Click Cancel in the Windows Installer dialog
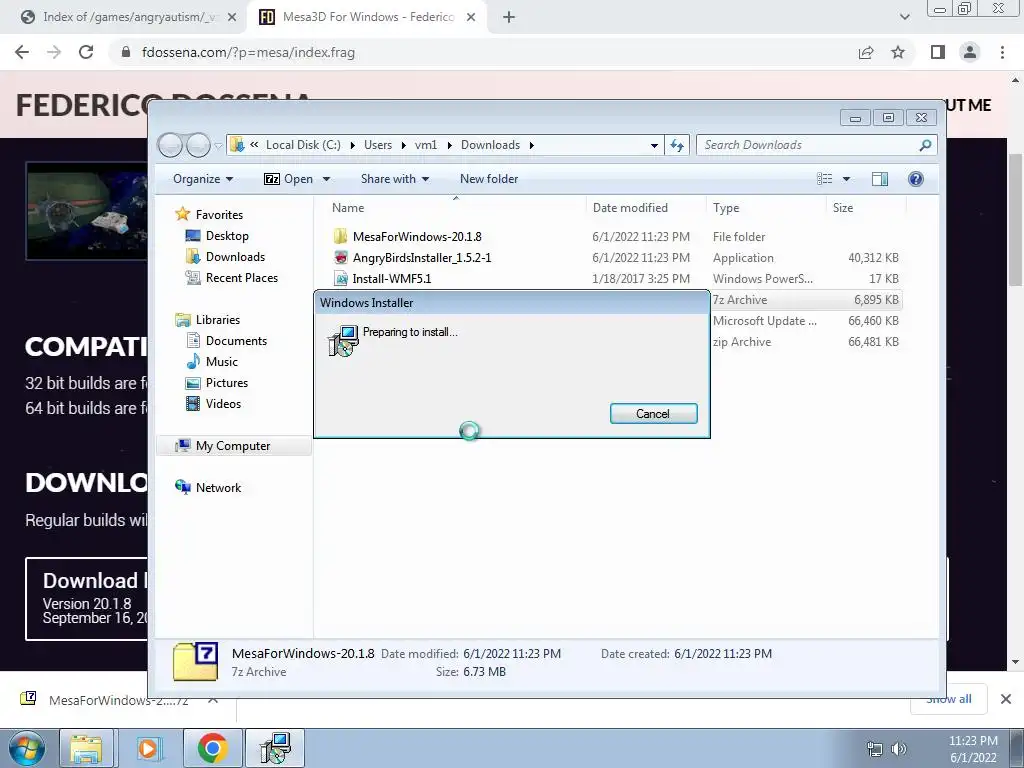This screenshot has width=1024, height=768. click(653, 413)
